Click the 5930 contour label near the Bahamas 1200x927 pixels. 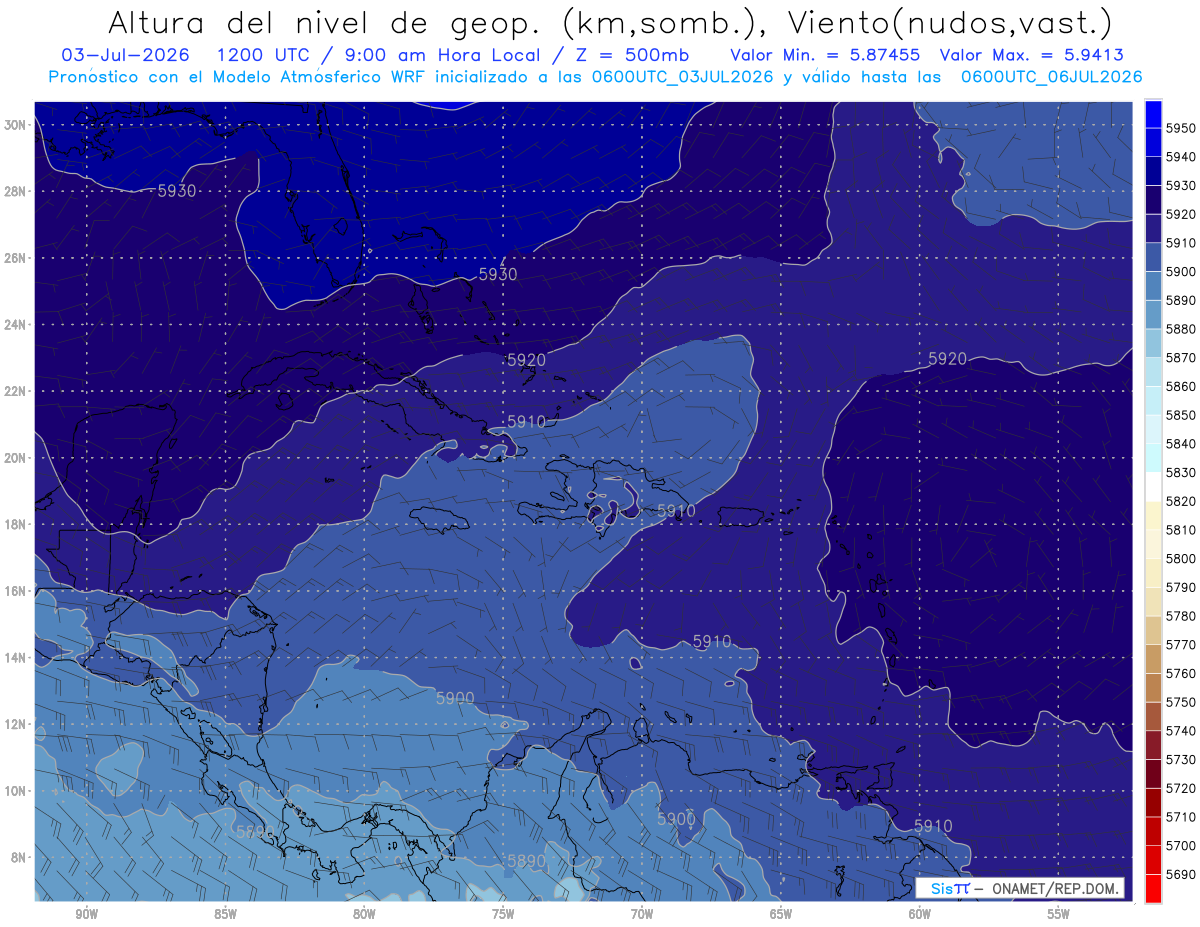(498, 273)
